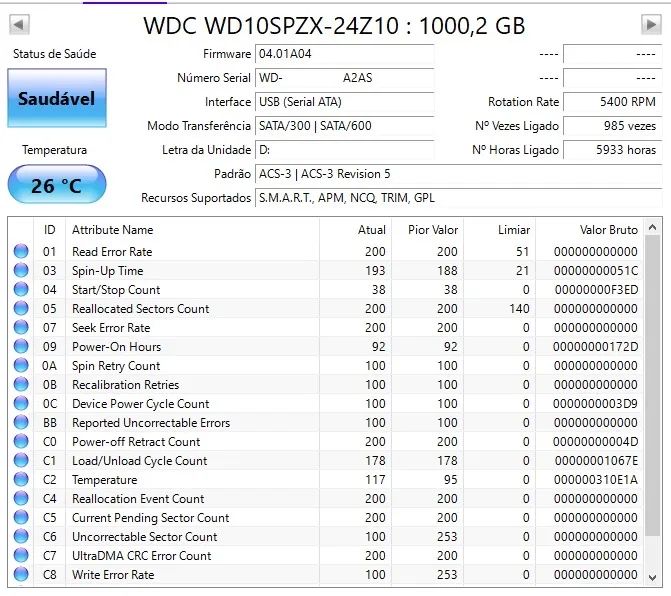This screenshot has width=671, height=596.
Task: Click the status circle for Read Error Rate
Action: click(x=21, y=251)
